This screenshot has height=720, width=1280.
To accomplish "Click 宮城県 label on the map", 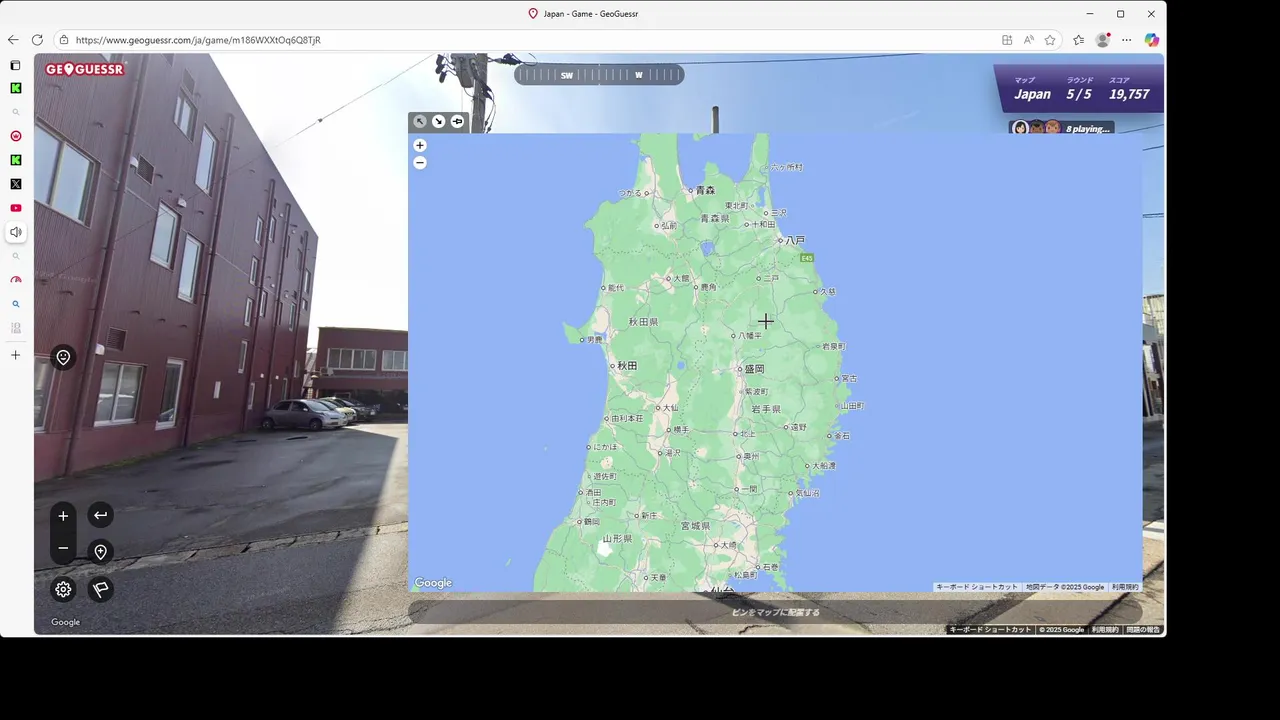I will tap(695, 525).
